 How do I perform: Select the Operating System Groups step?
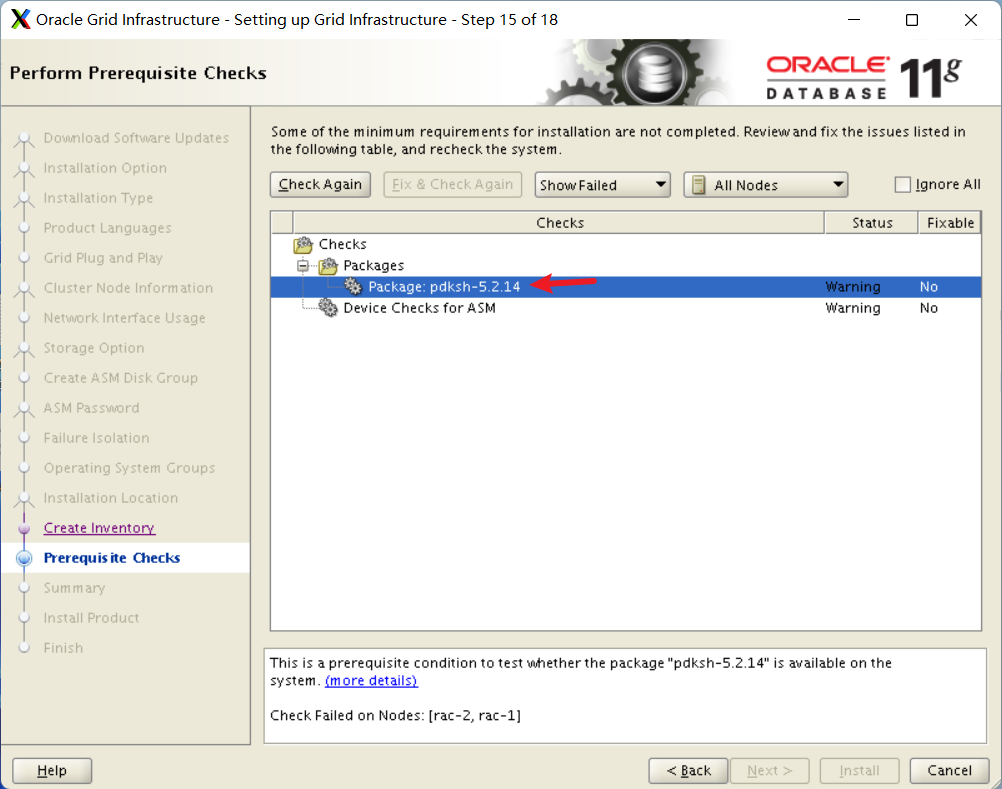129,468
